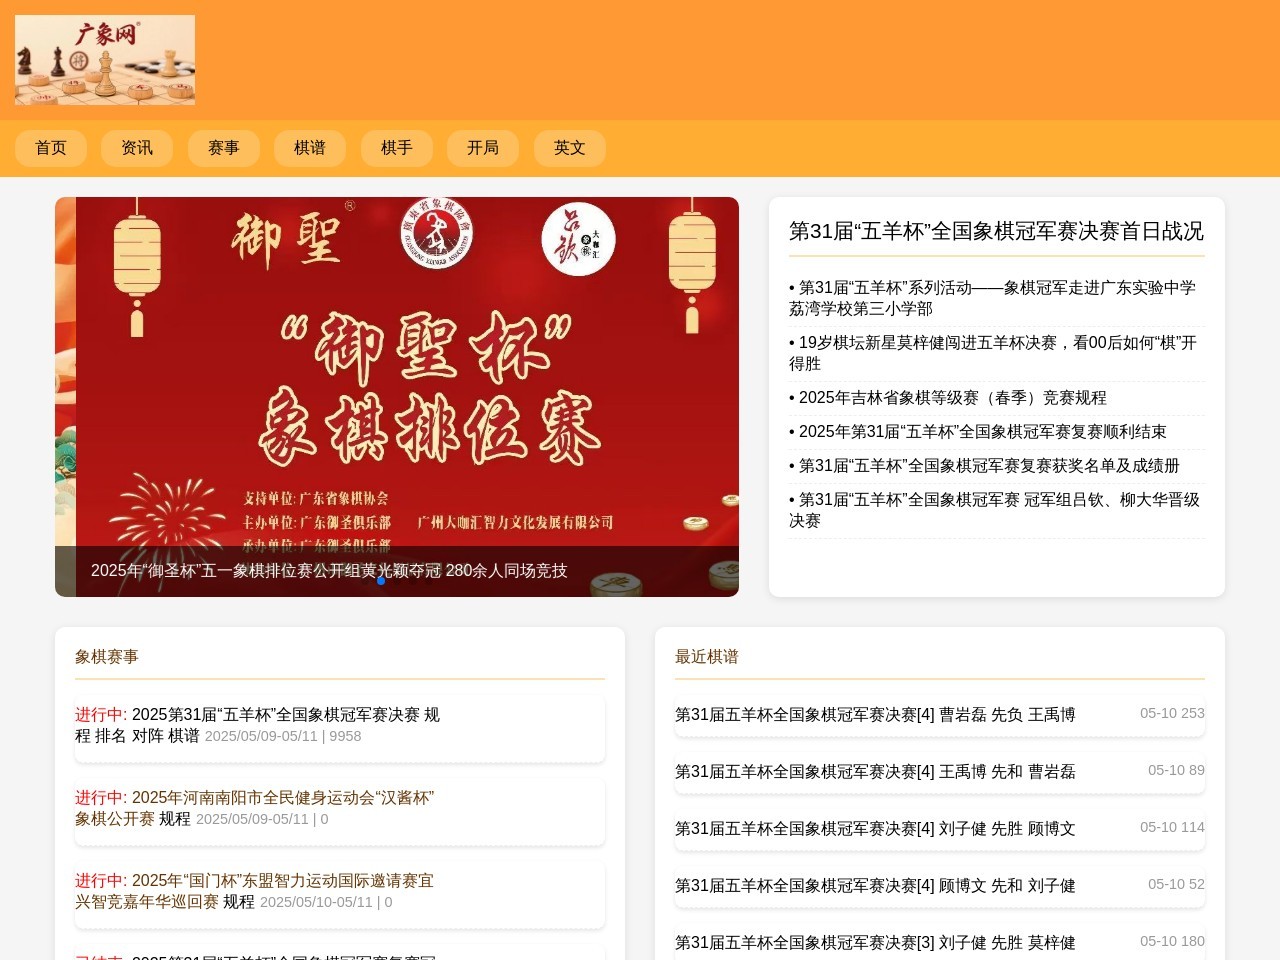Go to the 开局 section
This screenshot has width=1280, height=960.
point(483,148)
